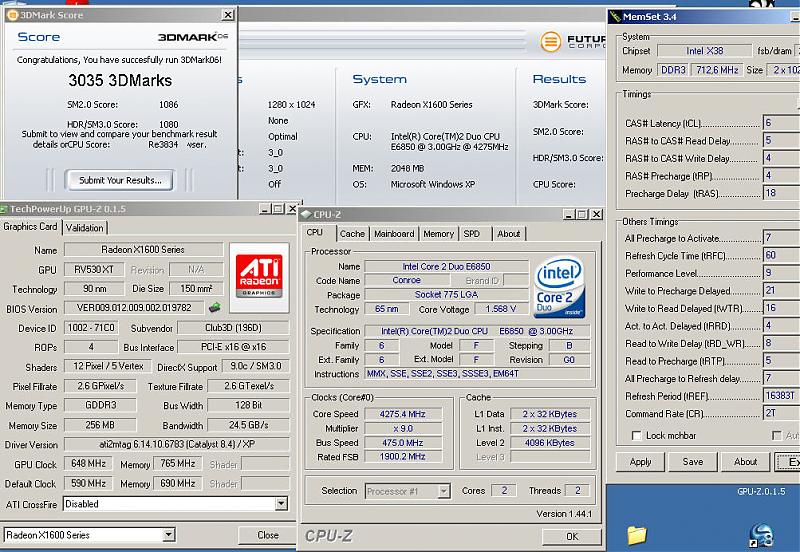Click the Bandwidth 24.5 GB/s field
Image resolution: width=800 pixels, height=552 pixels.
click(248, 425)
